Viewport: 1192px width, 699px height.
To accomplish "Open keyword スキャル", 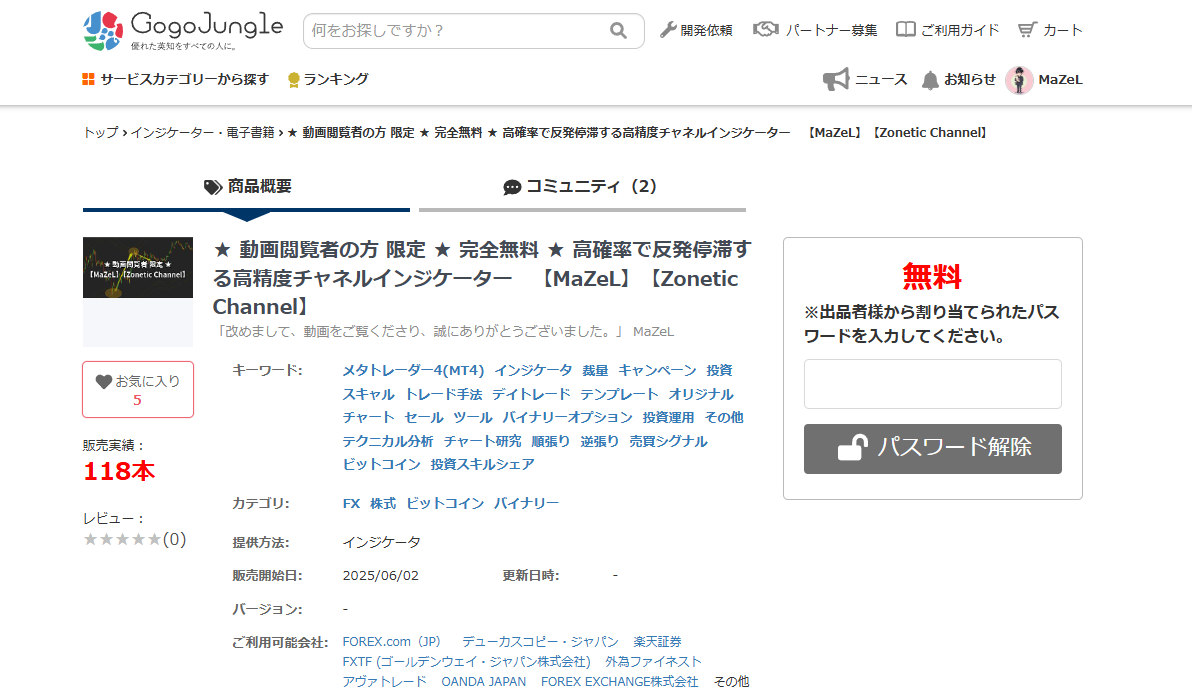I will [368, 395].
